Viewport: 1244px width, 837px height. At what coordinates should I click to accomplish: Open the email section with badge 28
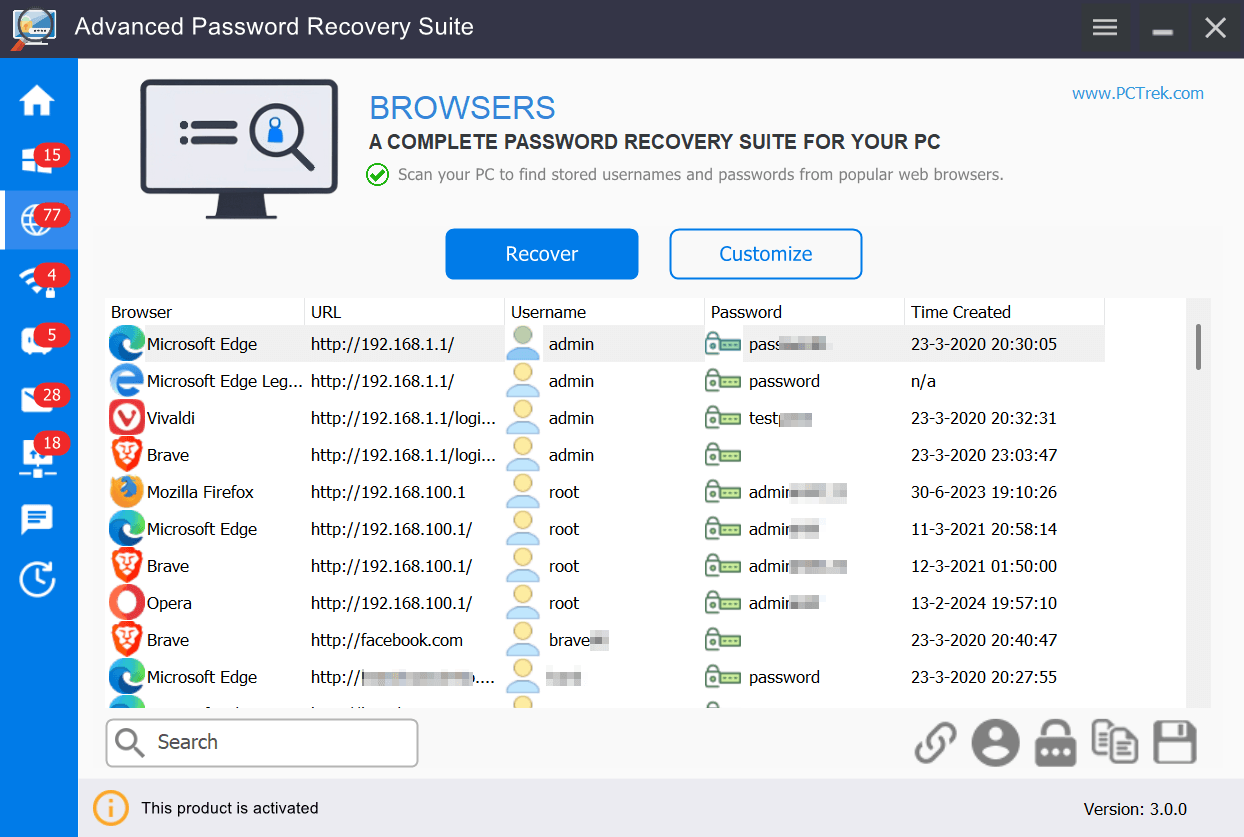tap(38, 400)
